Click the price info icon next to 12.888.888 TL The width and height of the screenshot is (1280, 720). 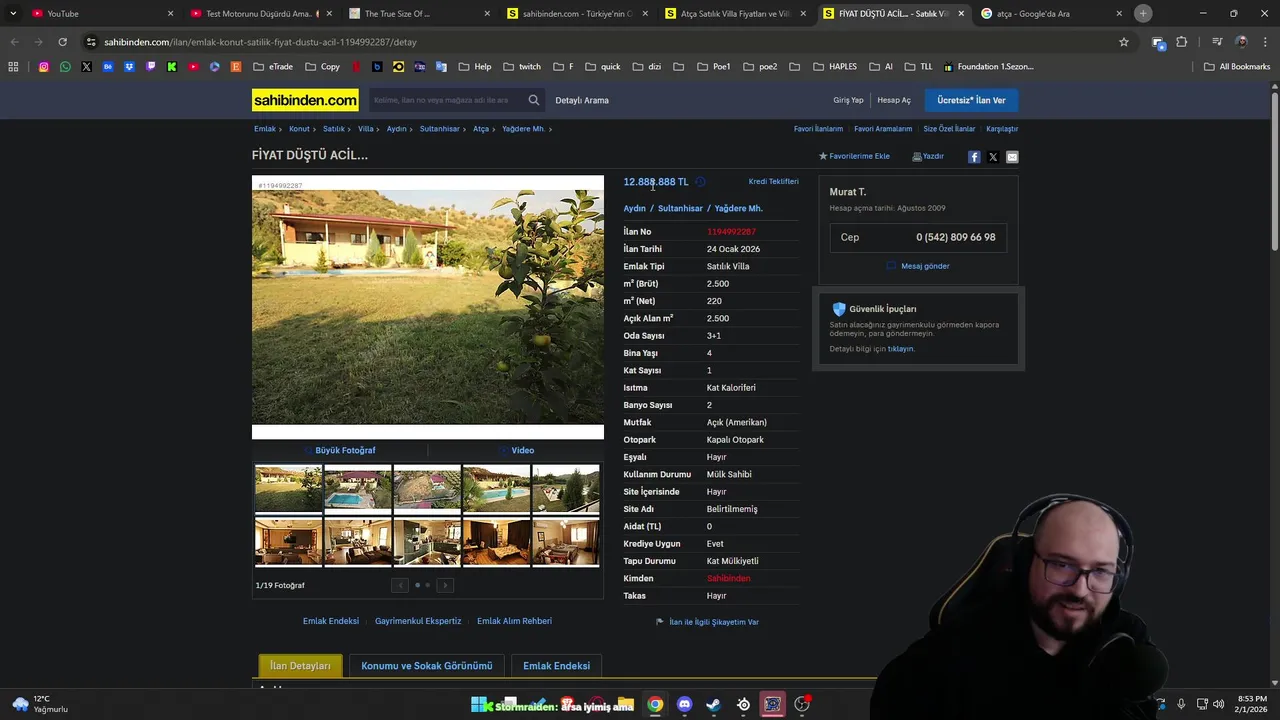click(x=700, y=182)
